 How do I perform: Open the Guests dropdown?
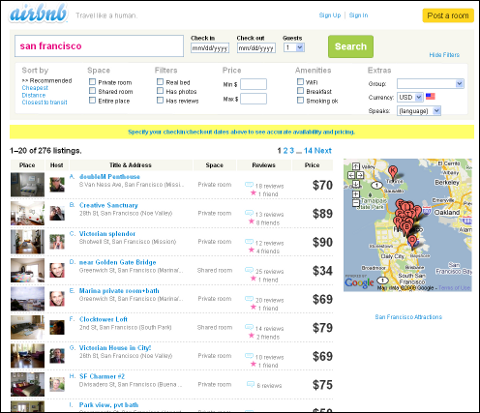294,47
